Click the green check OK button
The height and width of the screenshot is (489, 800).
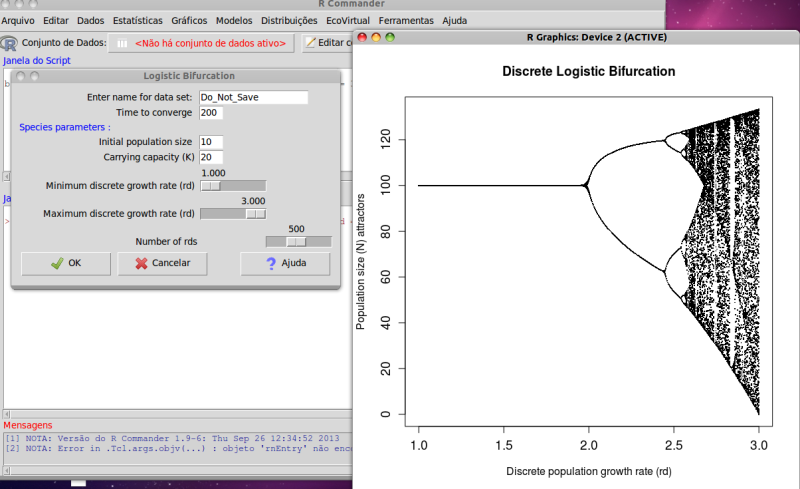click(66, 263)
